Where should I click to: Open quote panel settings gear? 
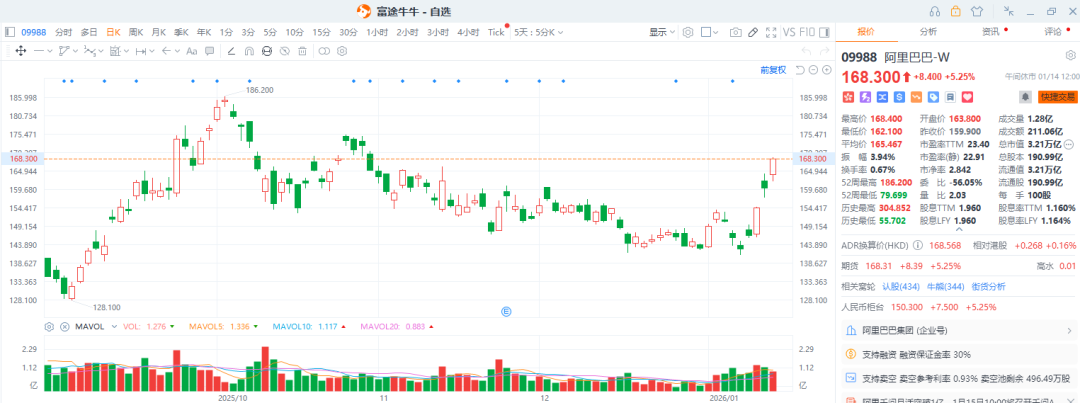pos(1070,55)
